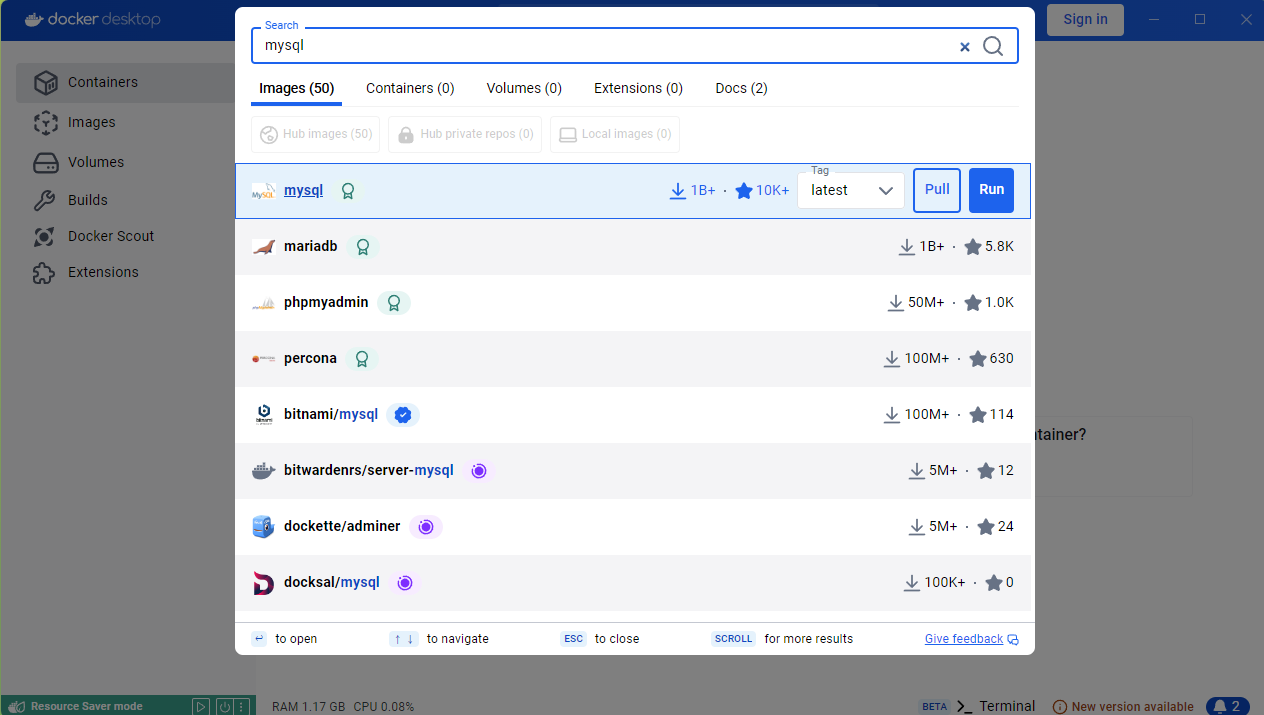Open the mysql image link
This screenshot has height=715, width=1264.
coord(303,190)
